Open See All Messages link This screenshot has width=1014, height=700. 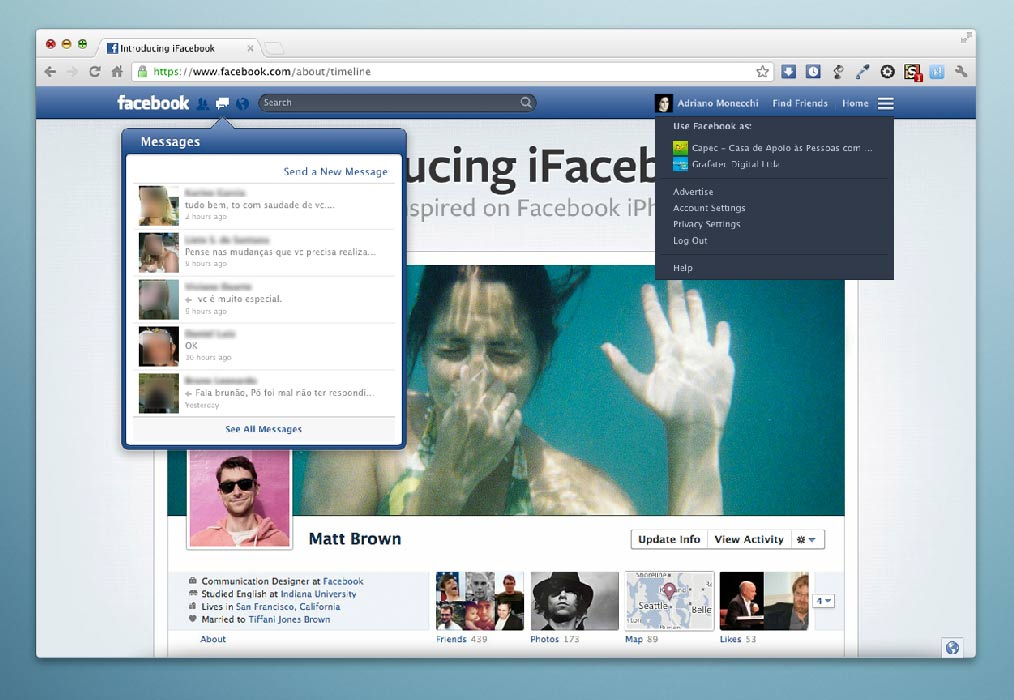pyautogui.click(x=263, y=428)
